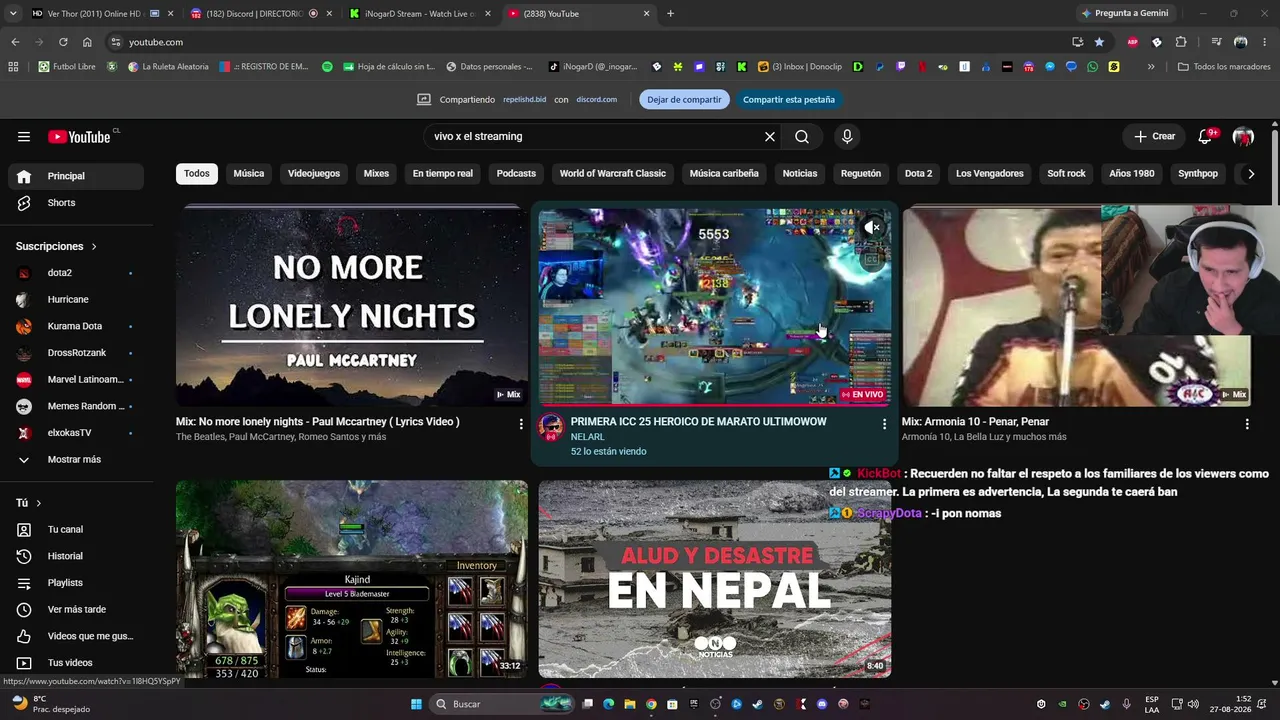Open options menu for the ICC 25 live video
The height and width of the screenshot is (720, 1280).
[884, 424]
